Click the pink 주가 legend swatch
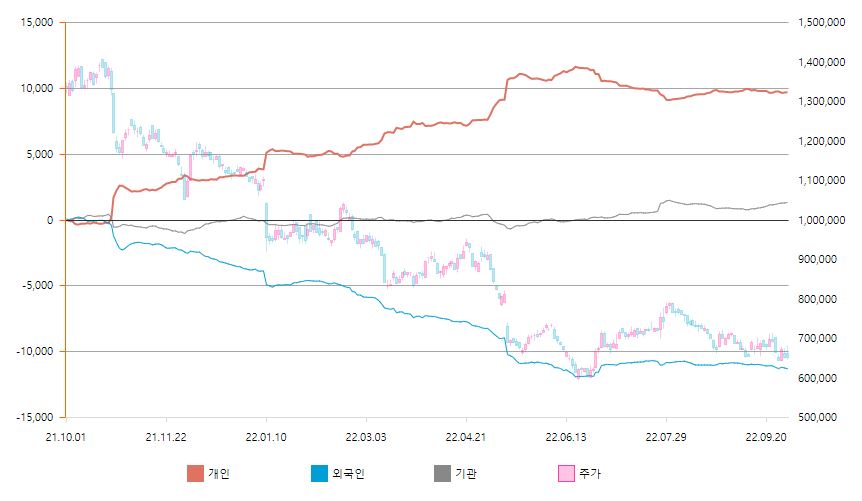 point(566,473)
